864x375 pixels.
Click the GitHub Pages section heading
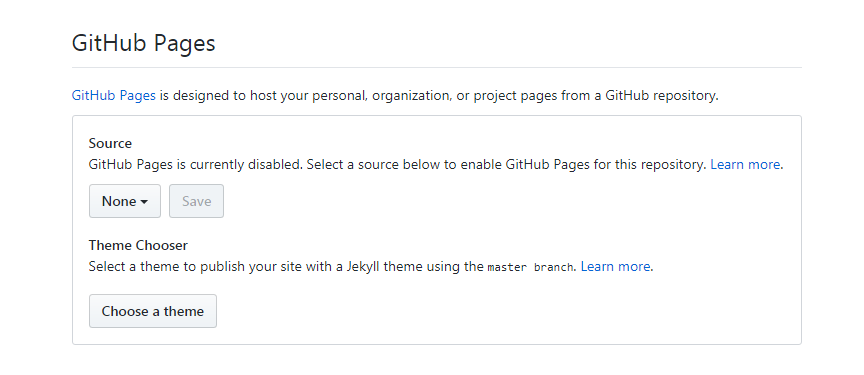[143, 43]
